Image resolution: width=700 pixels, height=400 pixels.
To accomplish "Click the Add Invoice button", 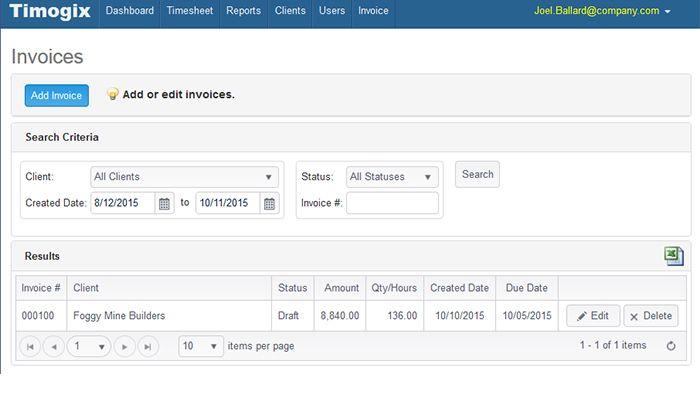I will click(x=57, y=96).
